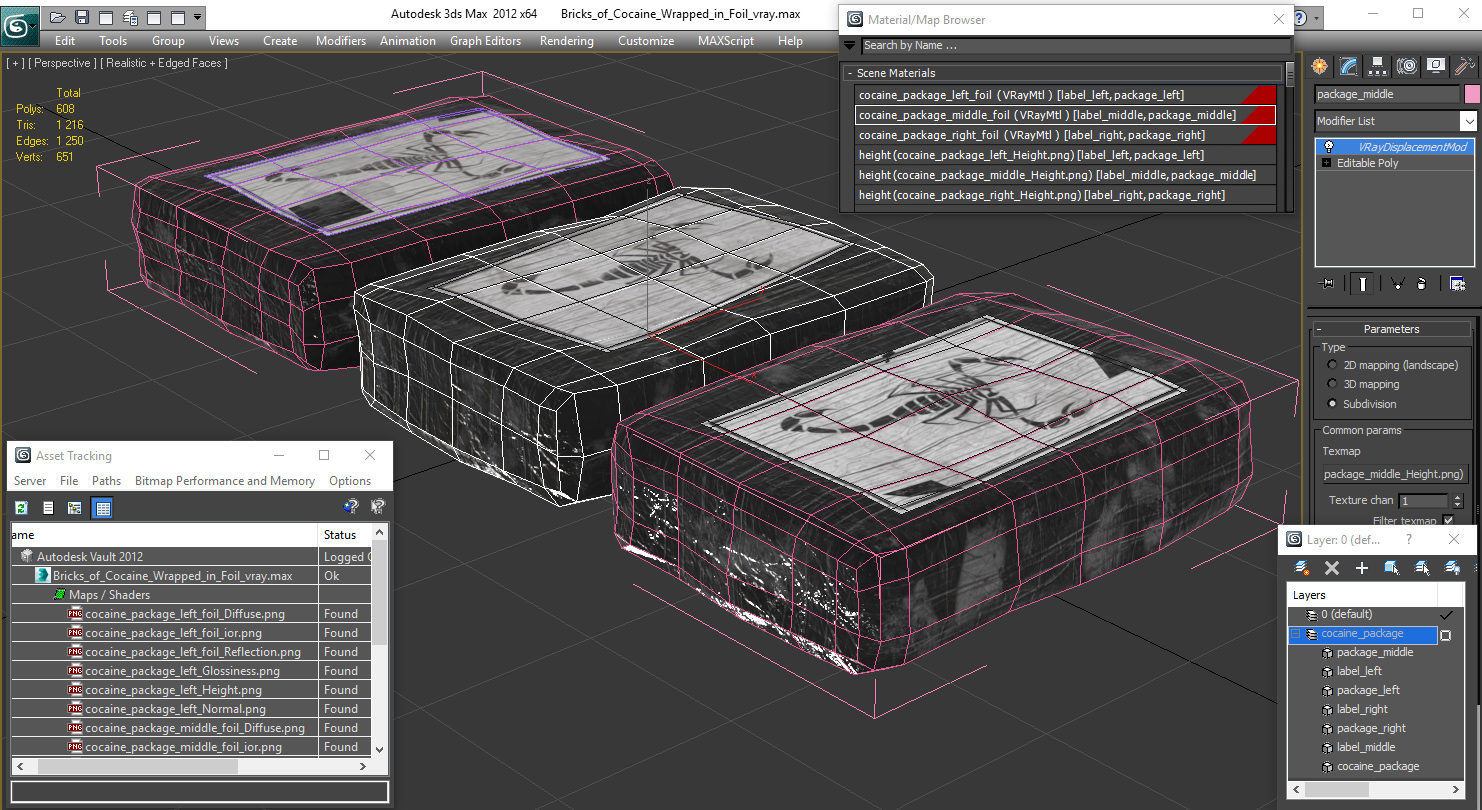Select 3D mapping radio button
Image resolution: width=1482 pixels, height=810 pixels.
point(1332,384)
